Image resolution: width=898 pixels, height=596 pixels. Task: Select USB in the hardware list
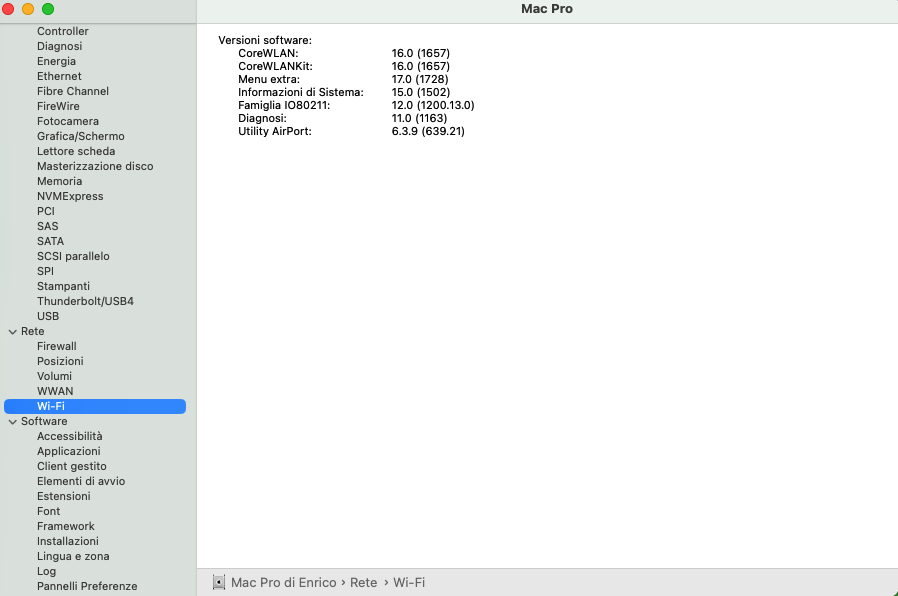pyautogui.click(x=48, y=316)
